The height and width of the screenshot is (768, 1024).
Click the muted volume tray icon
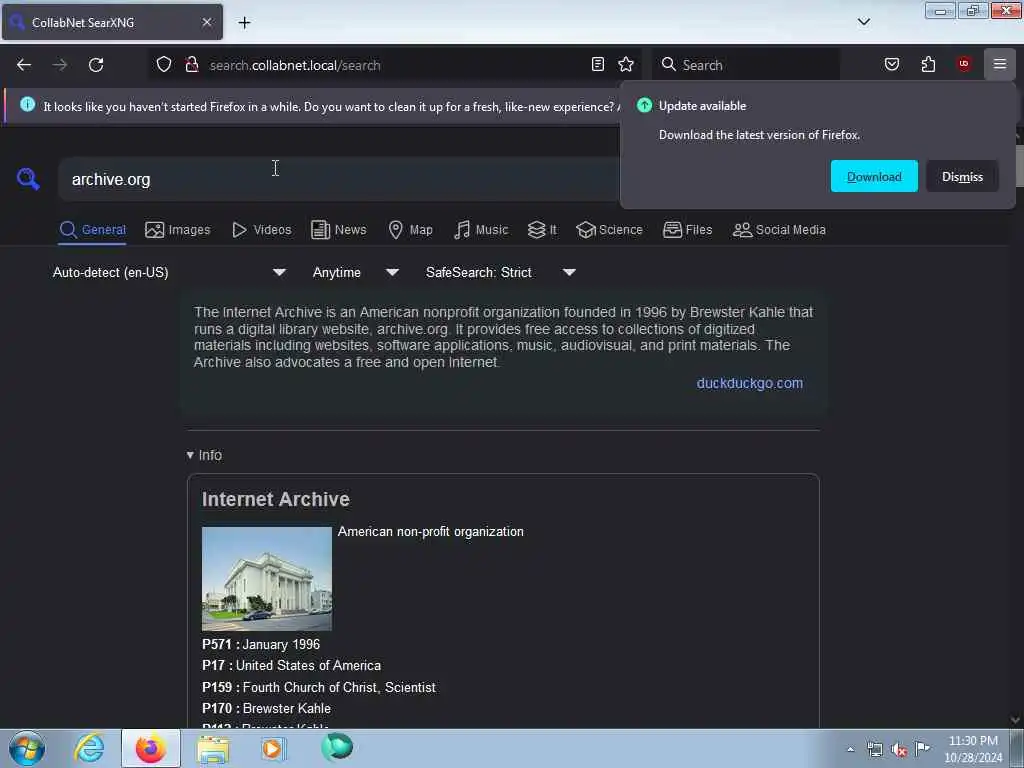pos(899,750)
